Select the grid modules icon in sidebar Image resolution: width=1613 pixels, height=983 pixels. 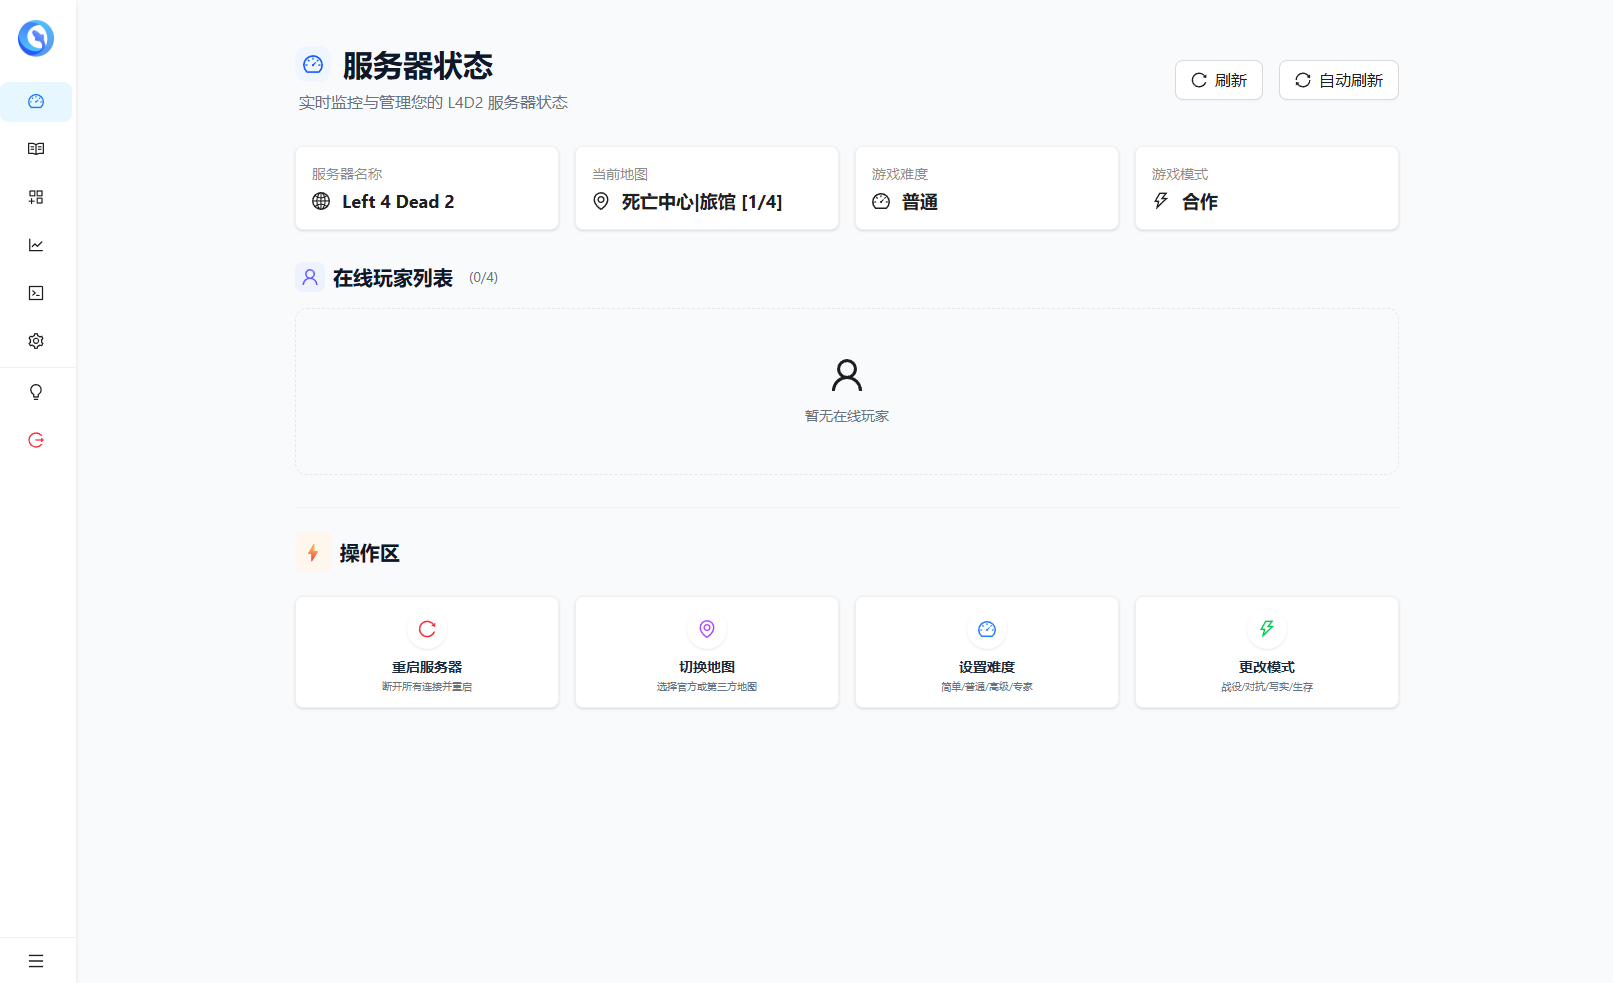coord(36,197)
